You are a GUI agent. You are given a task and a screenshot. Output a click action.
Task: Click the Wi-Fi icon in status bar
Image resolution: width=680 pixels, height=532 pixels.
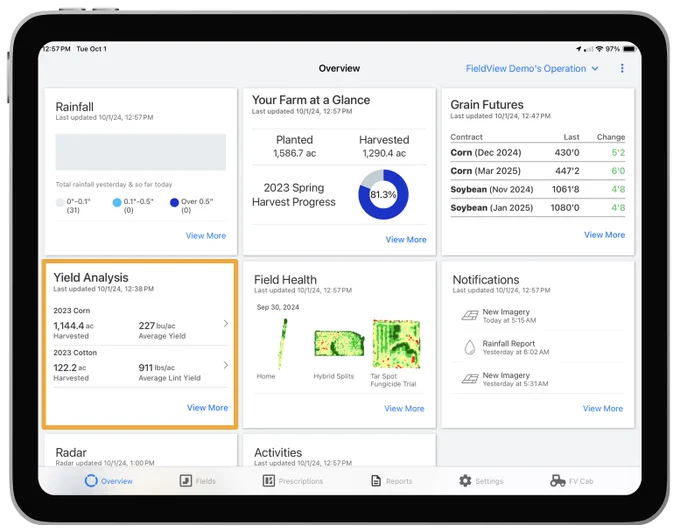pos(599,49)
